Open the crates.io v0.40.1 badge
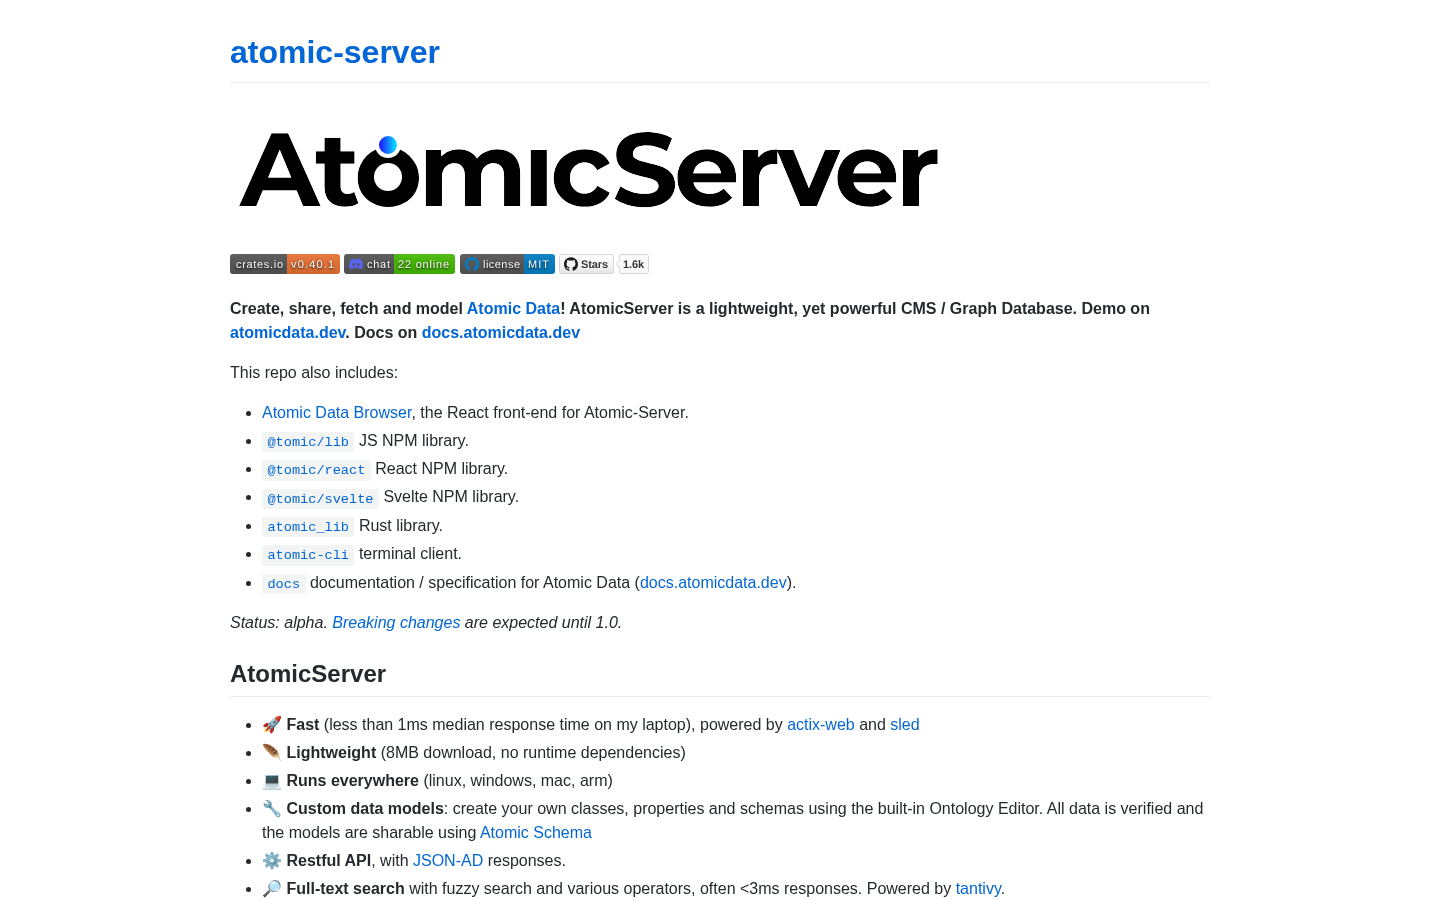1440x900 pixels. click(285, 264)
